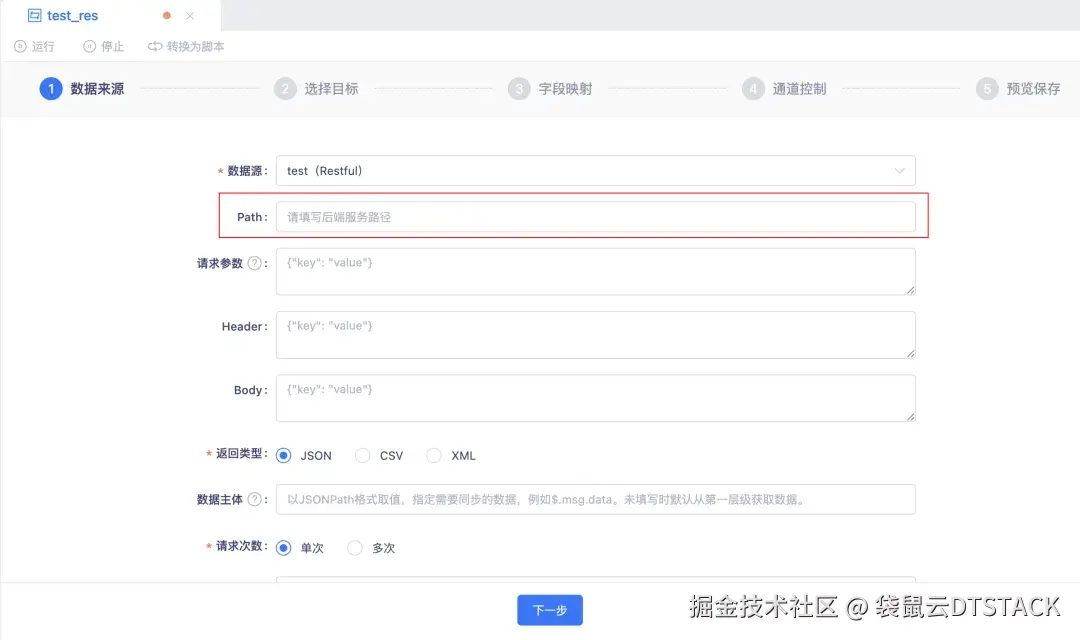Image resolution: width=1080 pixels, height=640 pixels.
Task: Select CSV as the return type
Action: click(x=362, y=455)
